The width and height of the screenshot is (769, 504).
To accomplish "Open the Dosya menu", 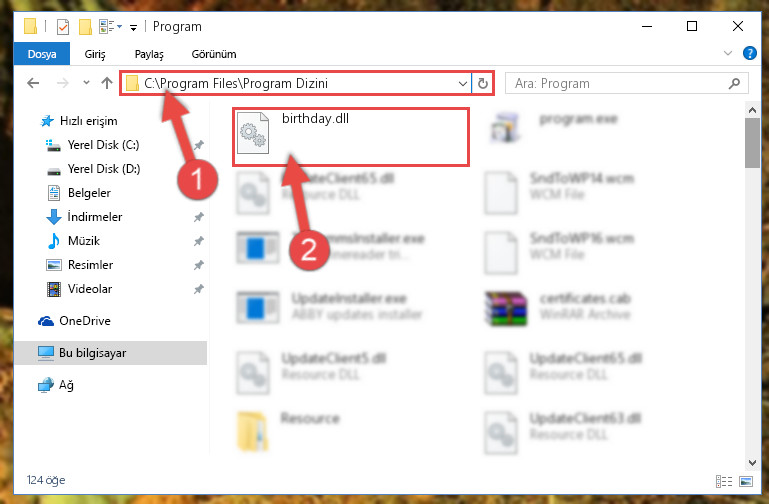I will pos(42,54).
